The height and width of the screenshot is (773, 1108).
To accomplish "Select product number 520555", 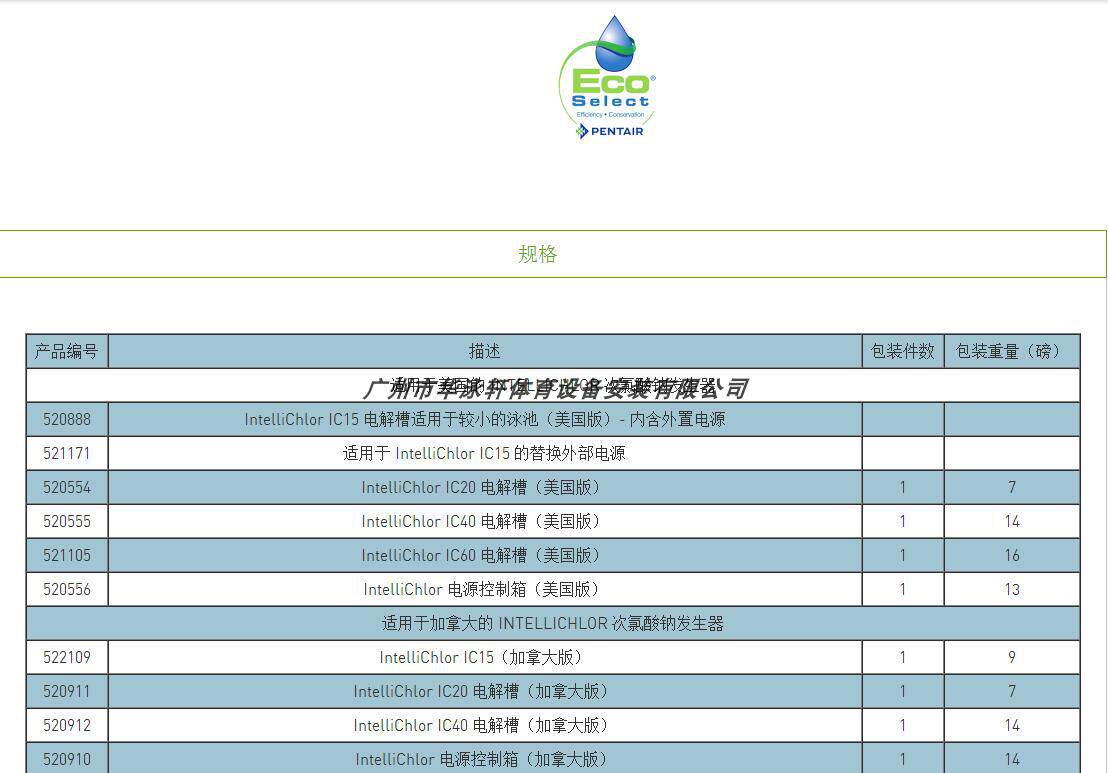I will (x=66, y=521).
